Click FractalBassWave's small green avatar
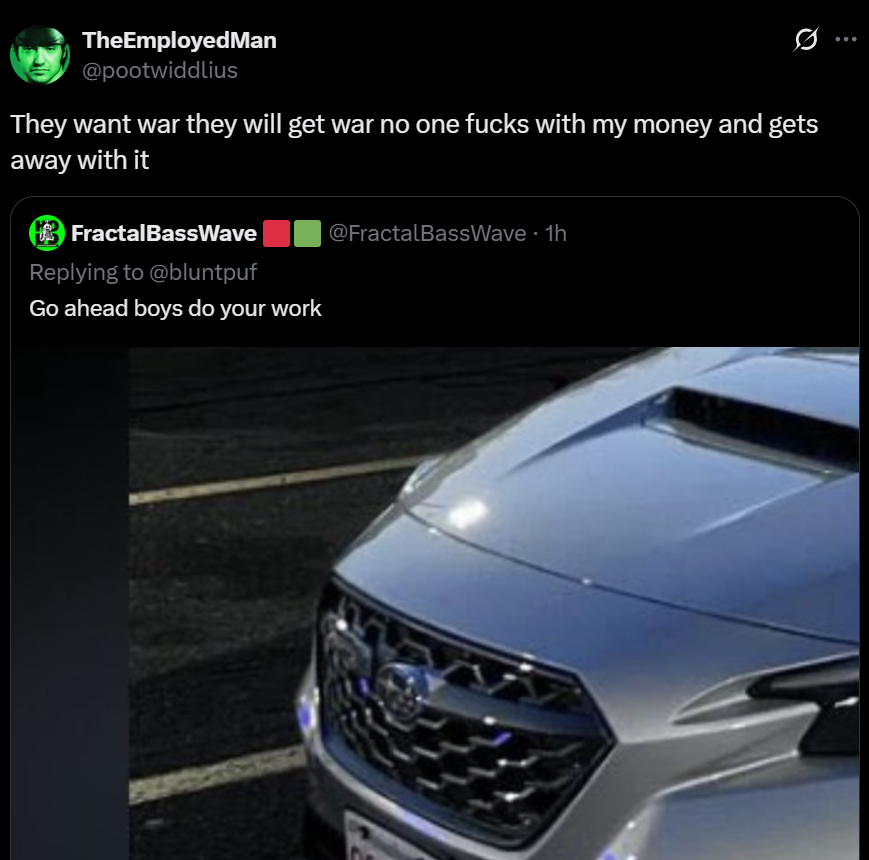Image resolution: width=869 pixels, height=860 pixels. [x=47, y=233]
